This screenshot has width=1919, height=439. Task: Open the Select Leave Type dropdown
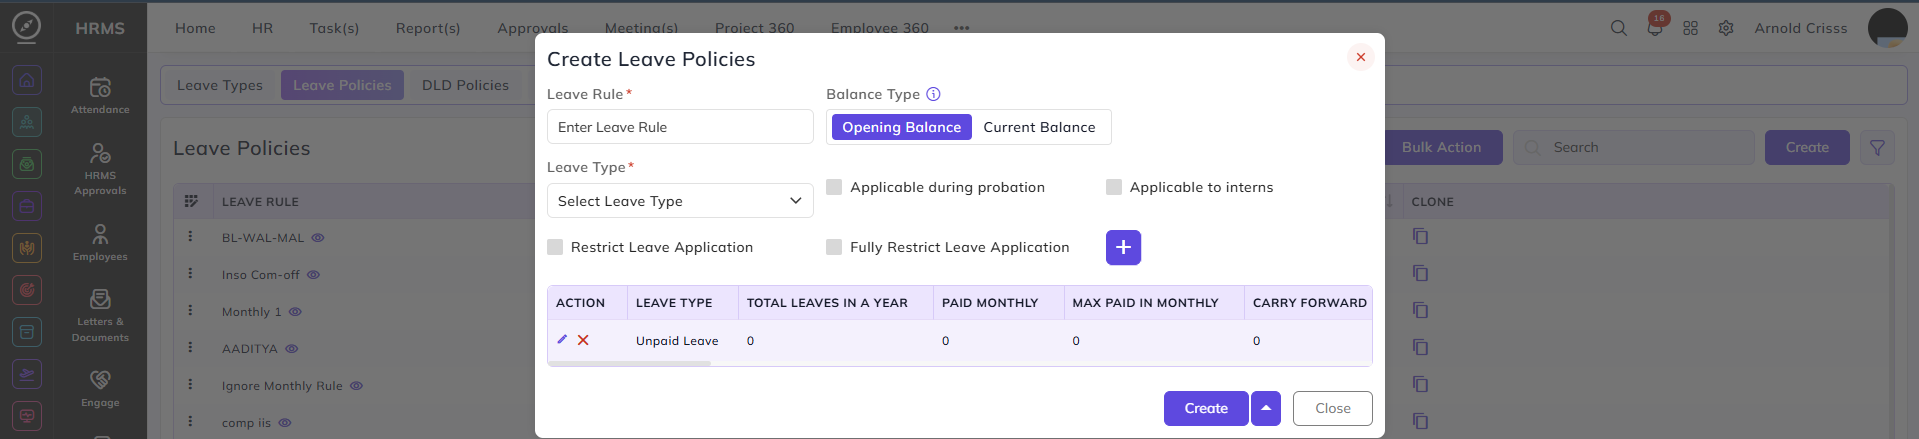680,201
